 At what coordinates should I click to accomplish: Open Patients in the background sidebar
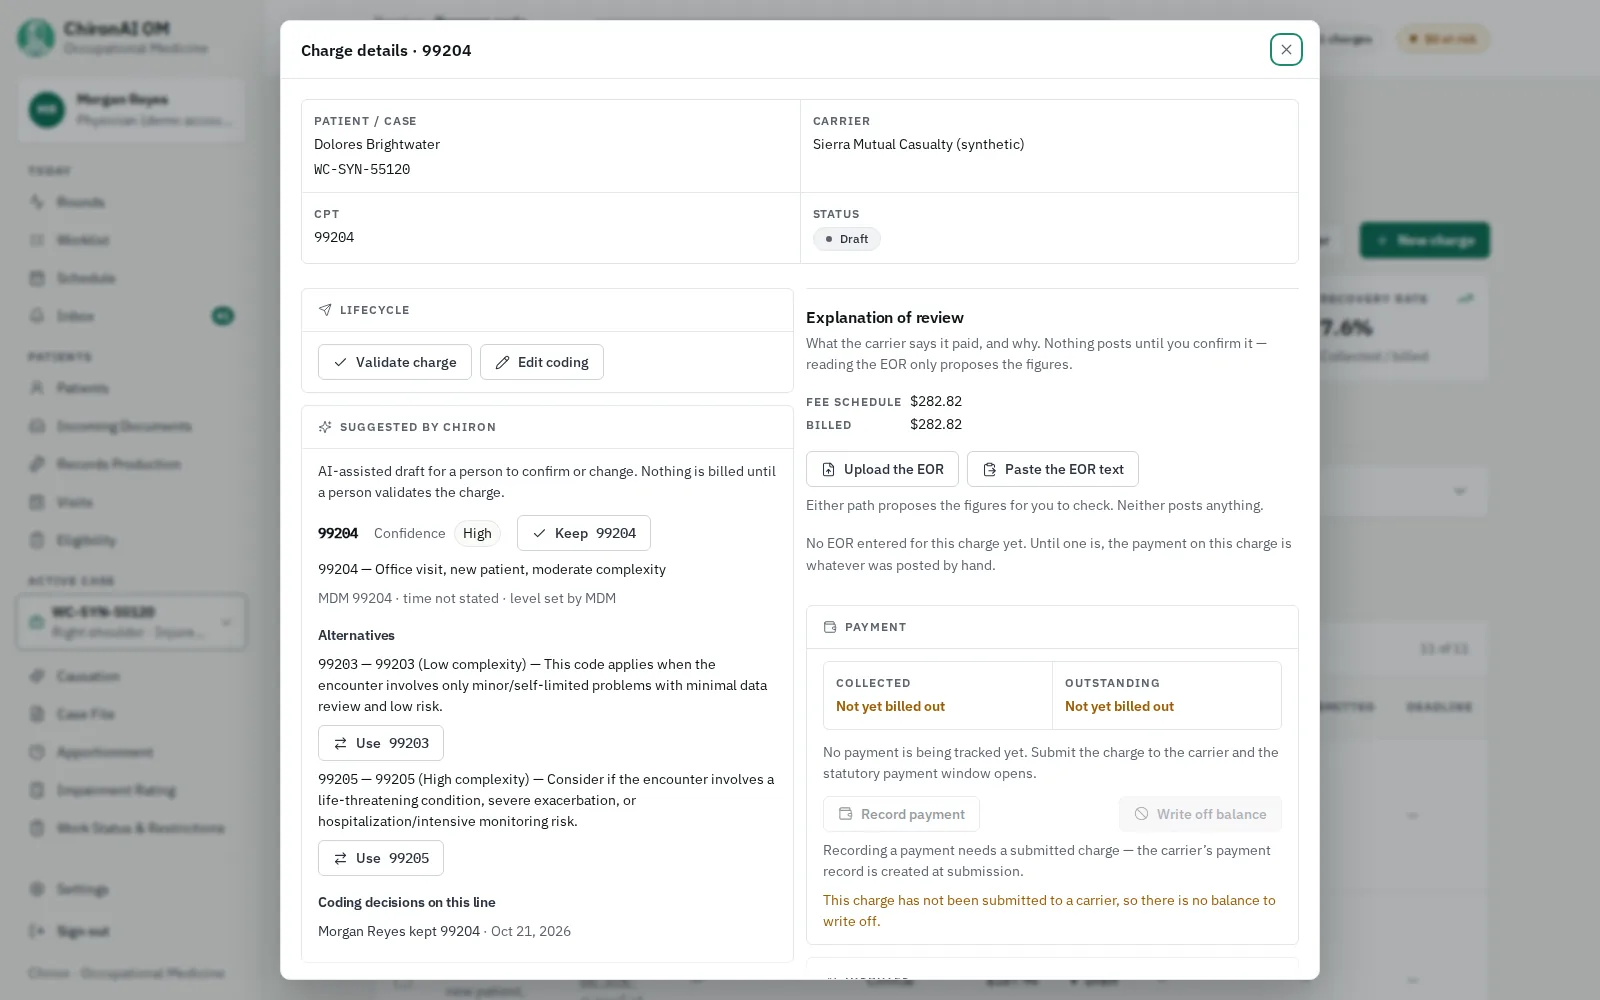tap(130, 388)
